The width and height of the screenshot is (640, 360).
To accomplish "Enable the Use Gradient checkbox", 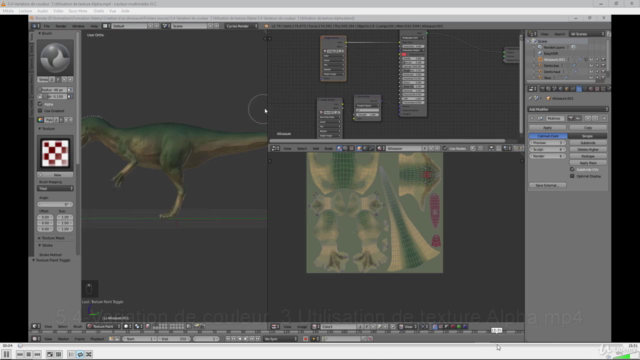I will [x=40, y=111].
